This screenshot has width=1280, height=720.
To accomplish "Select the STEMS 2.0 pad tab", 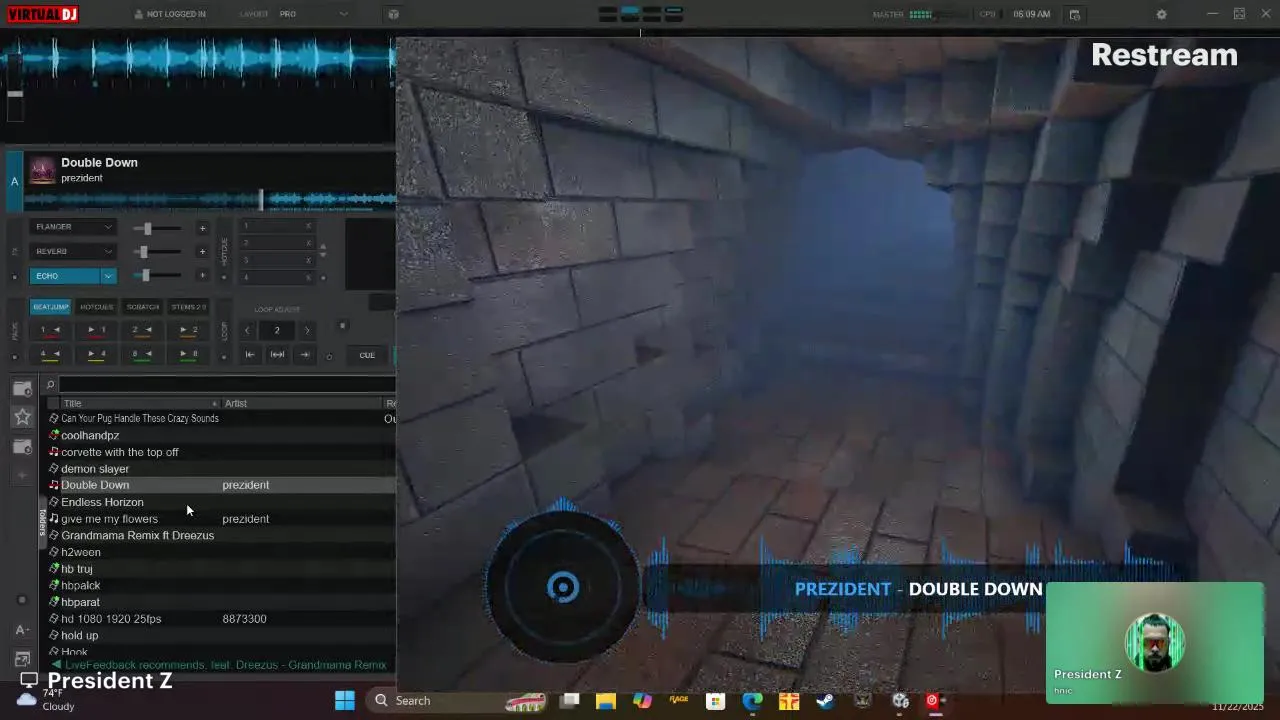I will pyautogui.click(x=188, y=307).
